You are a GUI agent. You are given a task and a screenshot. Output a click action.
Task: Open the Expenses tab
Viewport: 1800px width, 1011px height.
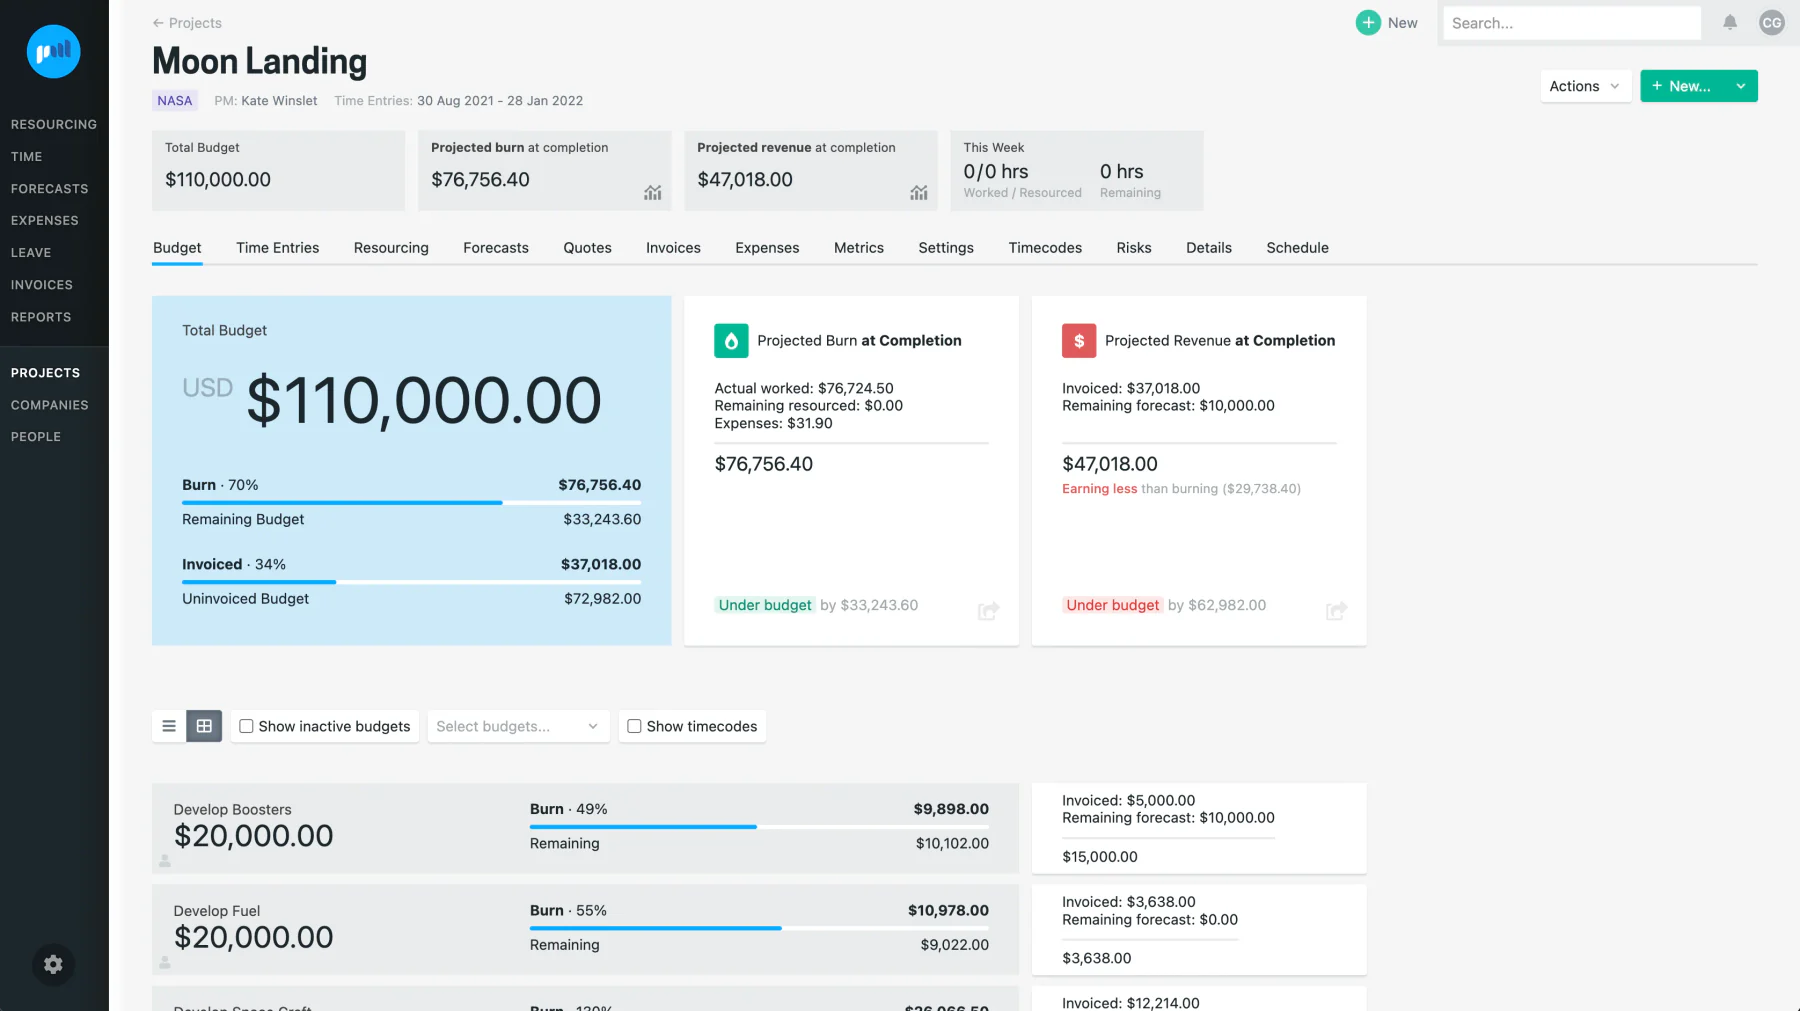point(767,248)
